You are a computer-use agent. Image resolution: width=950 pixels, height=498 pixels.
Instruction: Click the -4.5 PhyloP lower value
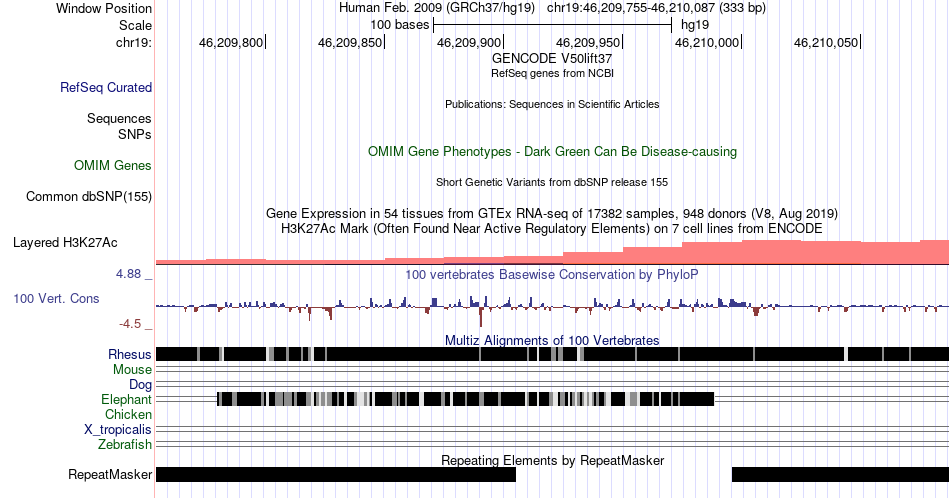coord(130,324)
